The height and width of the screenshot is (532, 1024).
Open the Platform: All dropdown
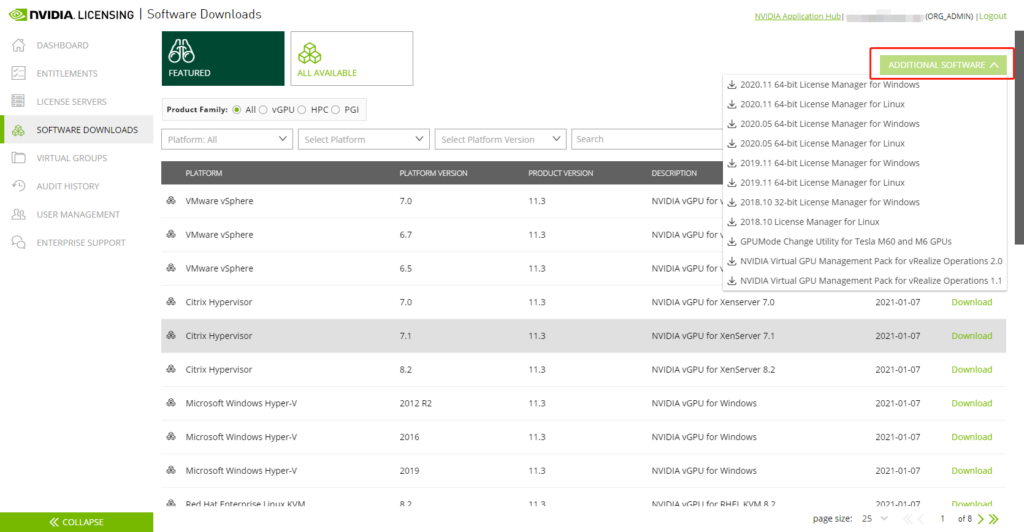(227, 139)
